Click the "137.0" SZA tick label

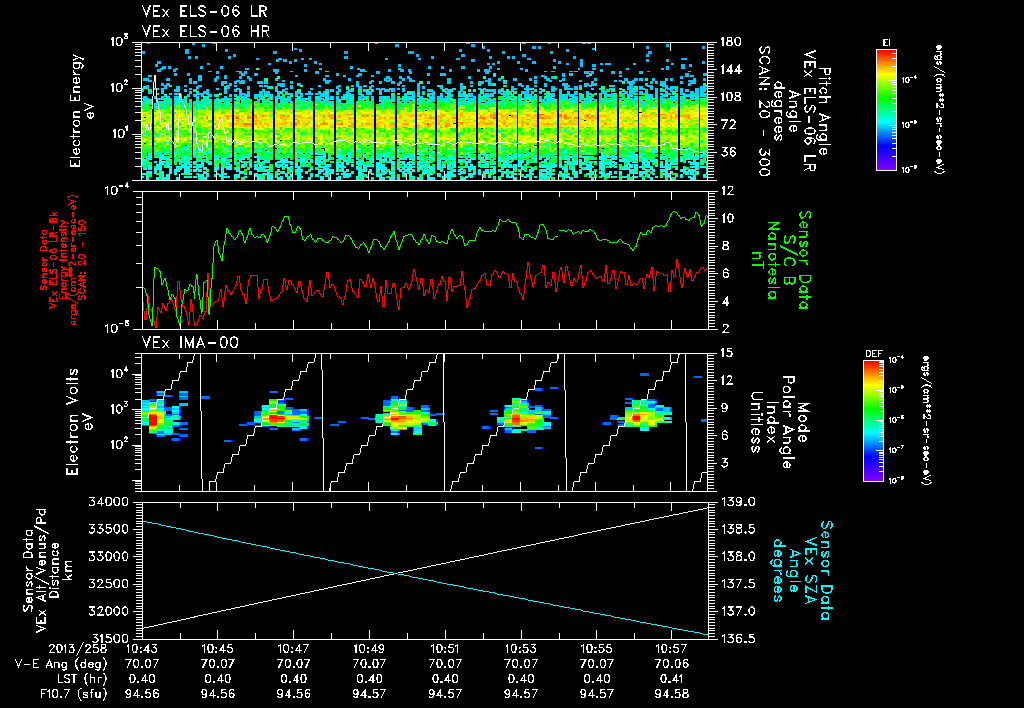(737, 611)
